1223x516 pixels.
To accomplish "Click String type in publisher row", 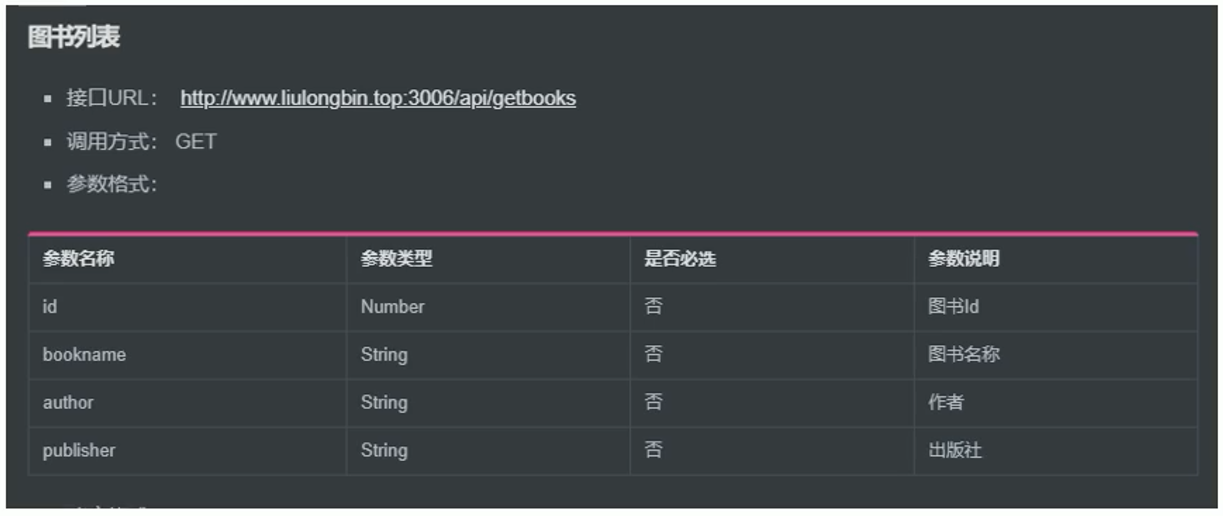I will coord(488,451).
